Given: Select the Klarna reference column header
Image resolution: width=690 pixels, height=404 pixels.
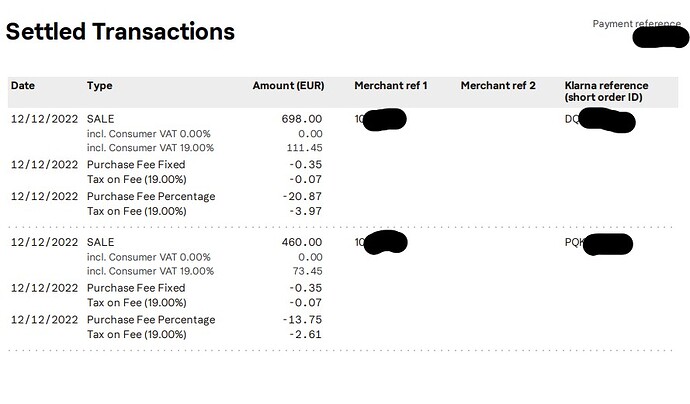Looking at the screenshot, I should pos(606,92).
